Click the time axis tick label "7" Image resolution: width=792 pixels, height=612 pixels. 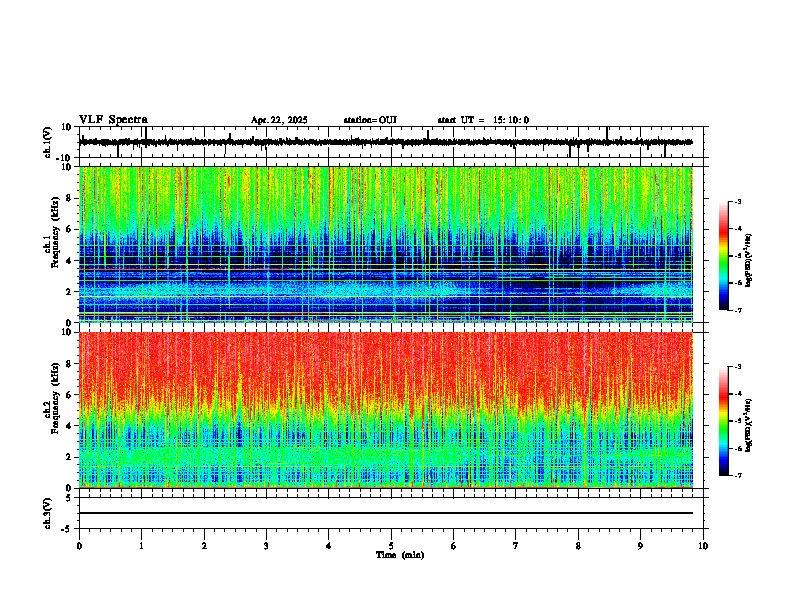[x=516, y=546]
